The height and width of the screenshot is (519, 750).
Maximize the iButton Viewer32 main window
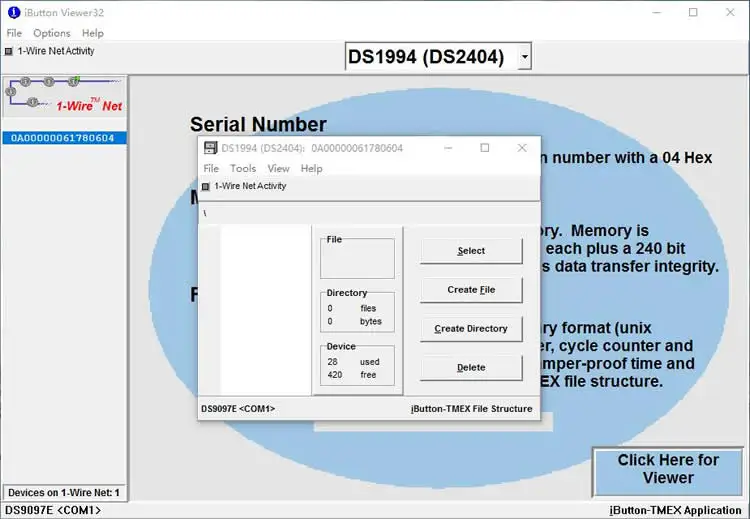pyautogui.click(x=693, y=12)
